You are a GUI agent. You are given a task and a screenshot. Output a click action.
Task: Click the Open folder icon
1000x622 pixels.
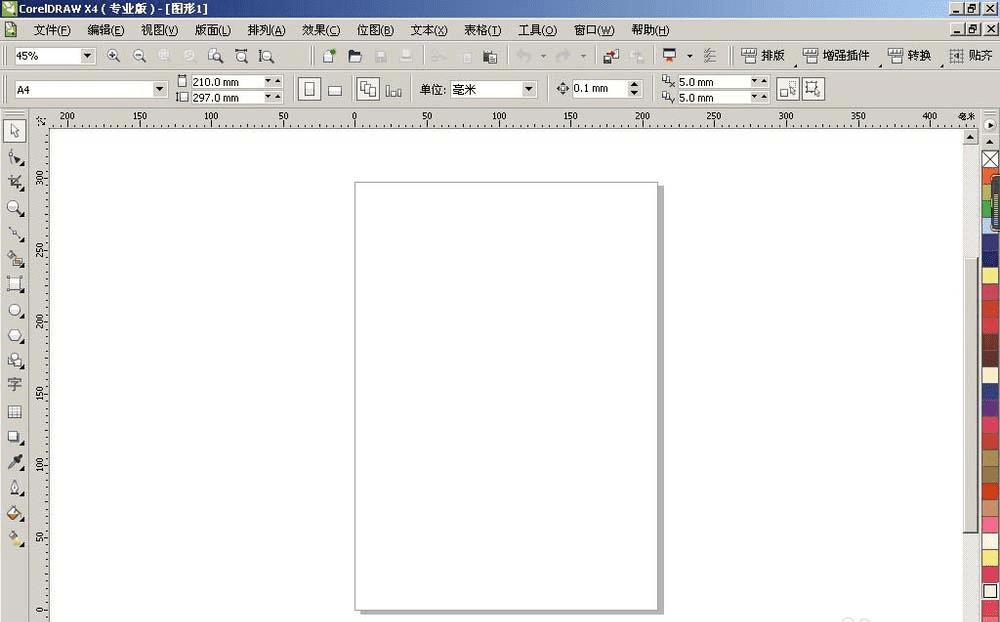click(x=355, y=56)
